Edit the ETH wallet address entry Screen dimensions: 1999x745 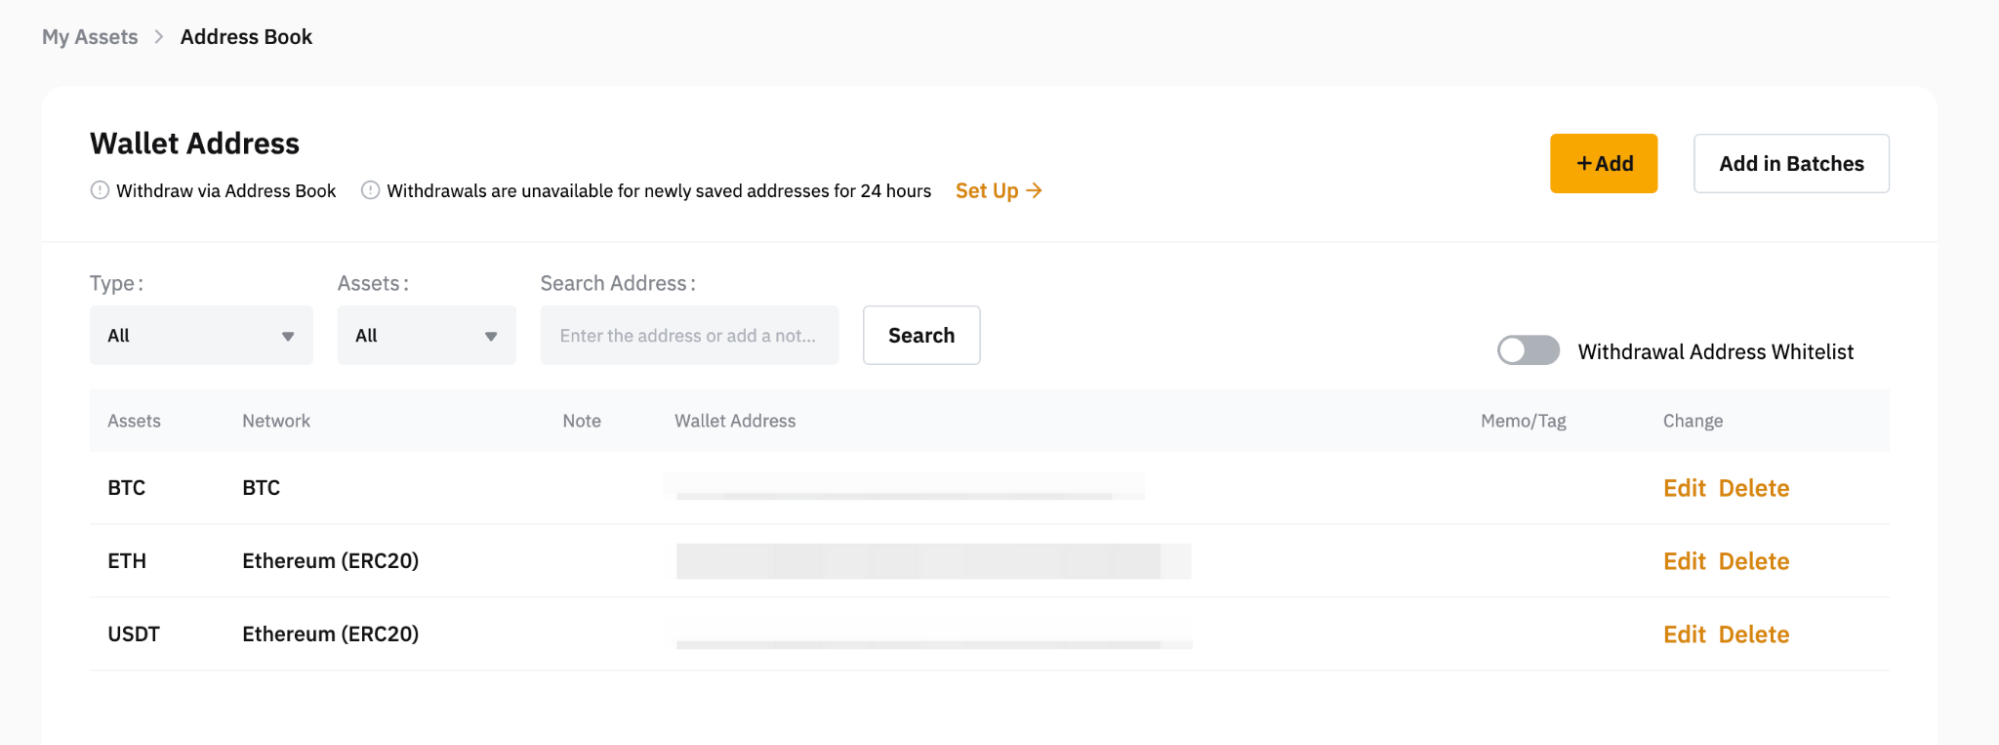click(x=1684, y=561)
